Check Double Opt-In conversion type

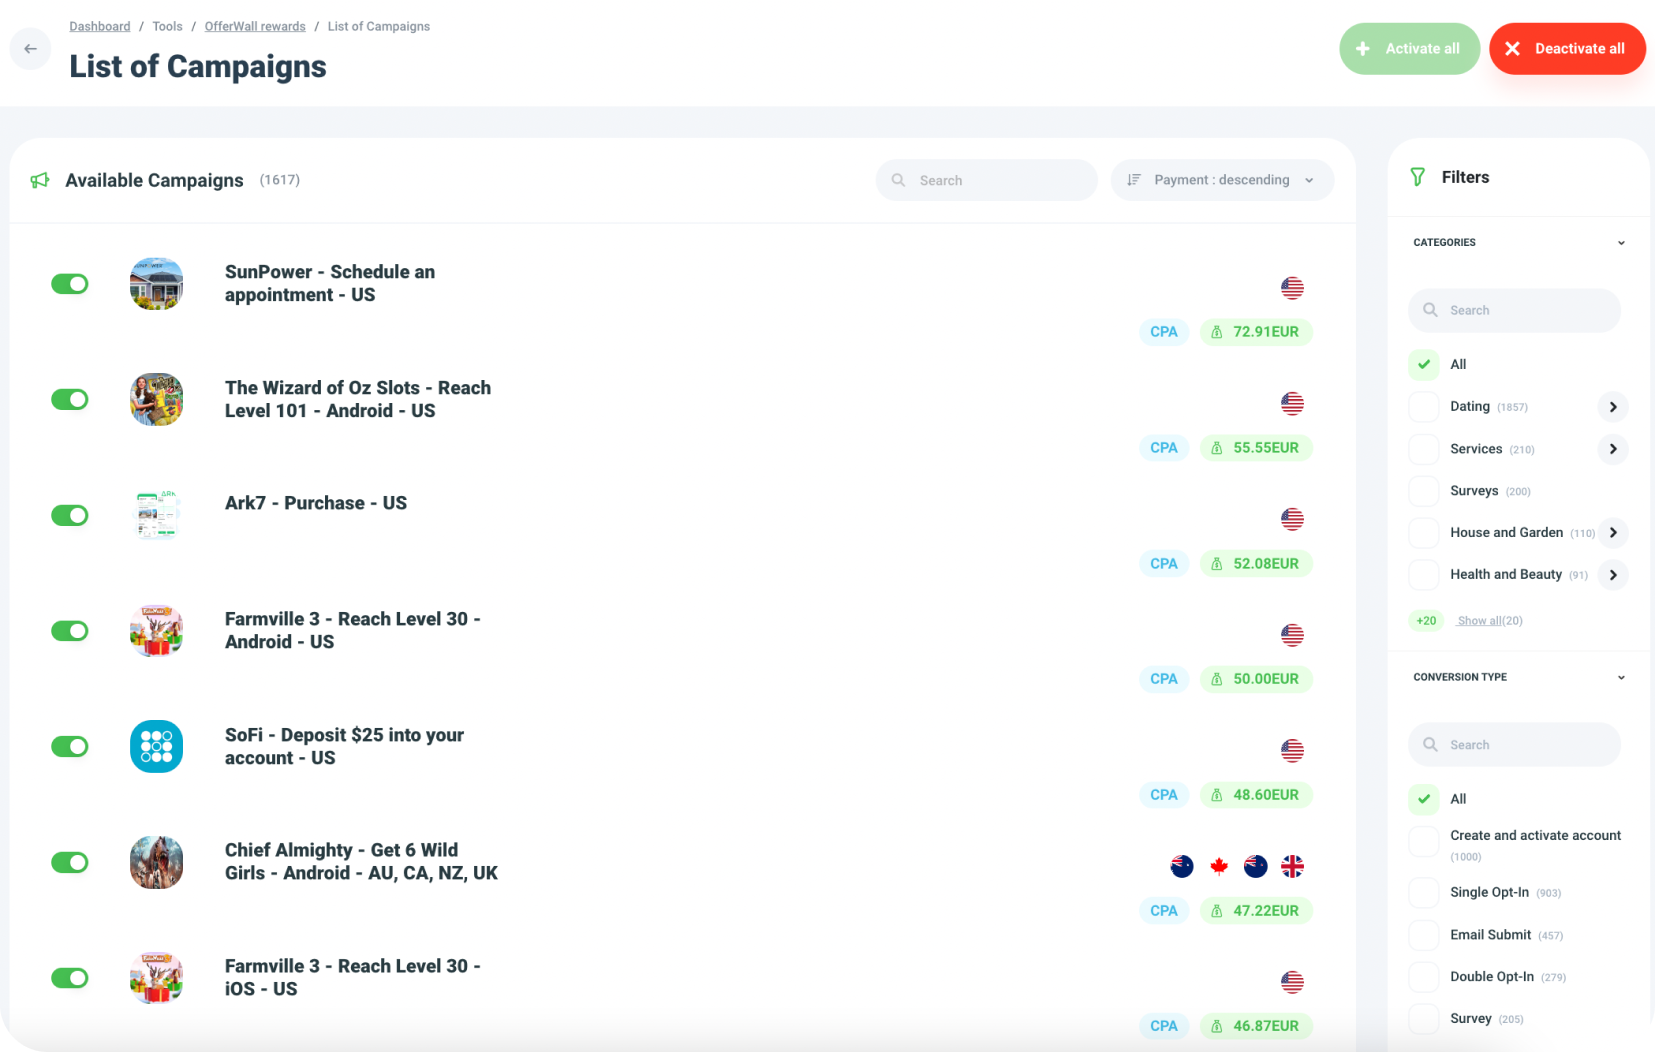(x=1424, y=977)
